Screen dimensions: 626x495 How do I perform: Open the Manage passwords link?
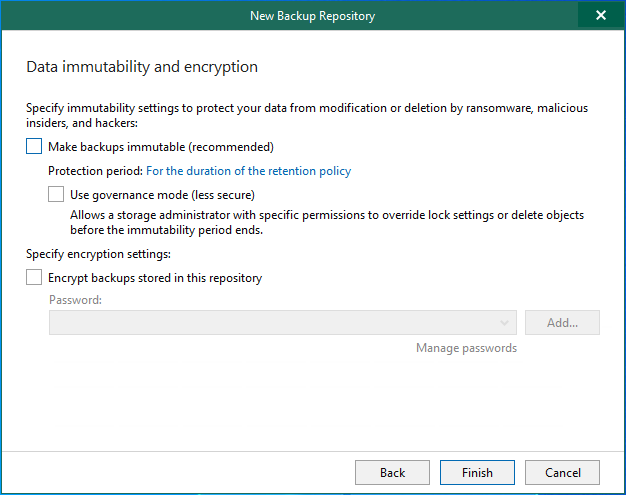pyautogui.click(x=466, y=348)
